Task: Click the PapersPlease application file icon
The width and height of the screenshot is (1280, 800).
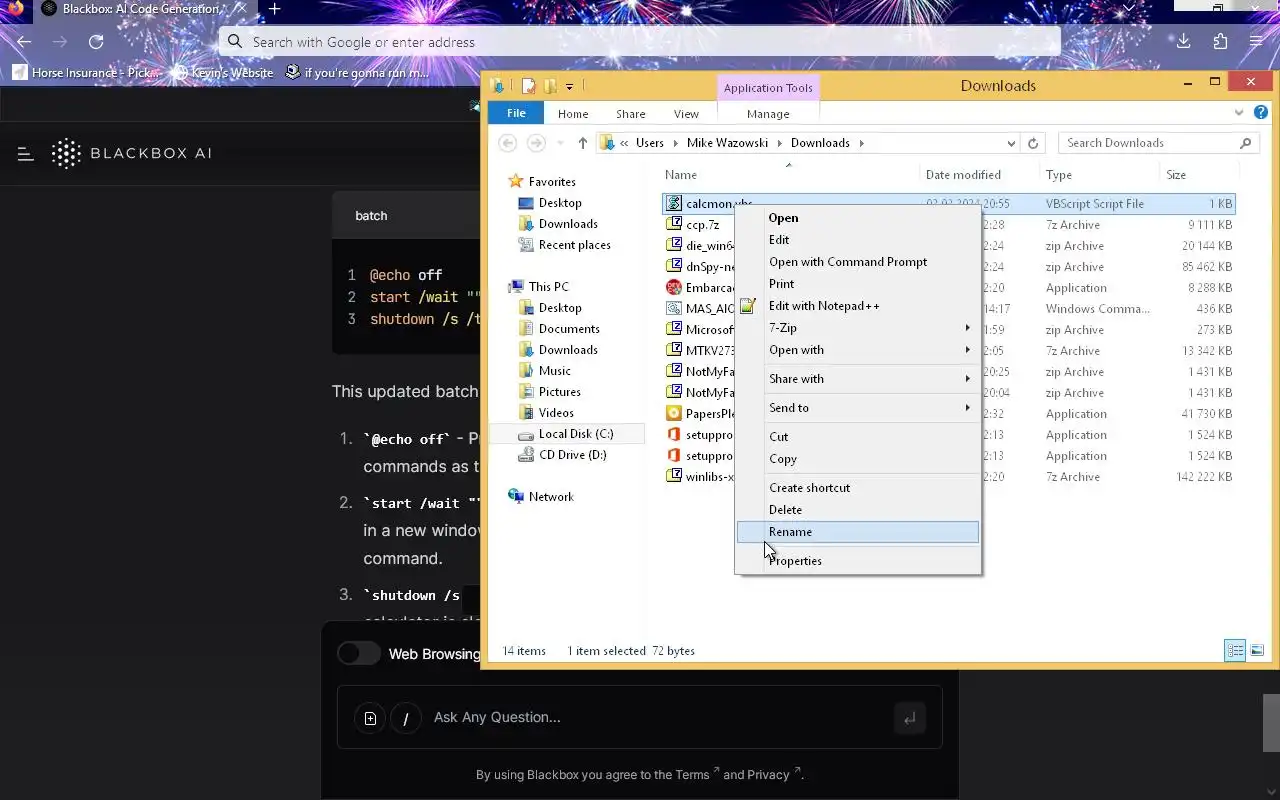Action: coord(674,414)
